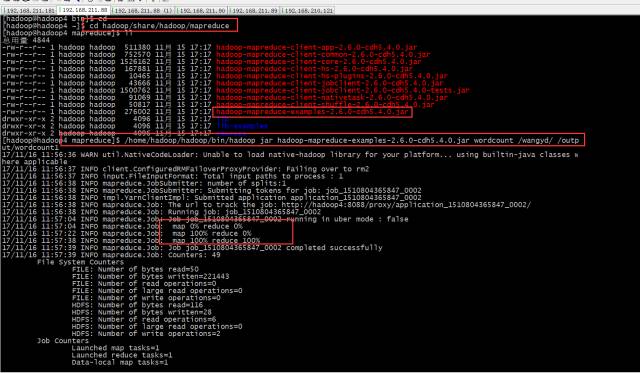Click the 'Job Counters' heading
Image resolution: width=640 pixels, height=373 pixels.
point(62,341)
